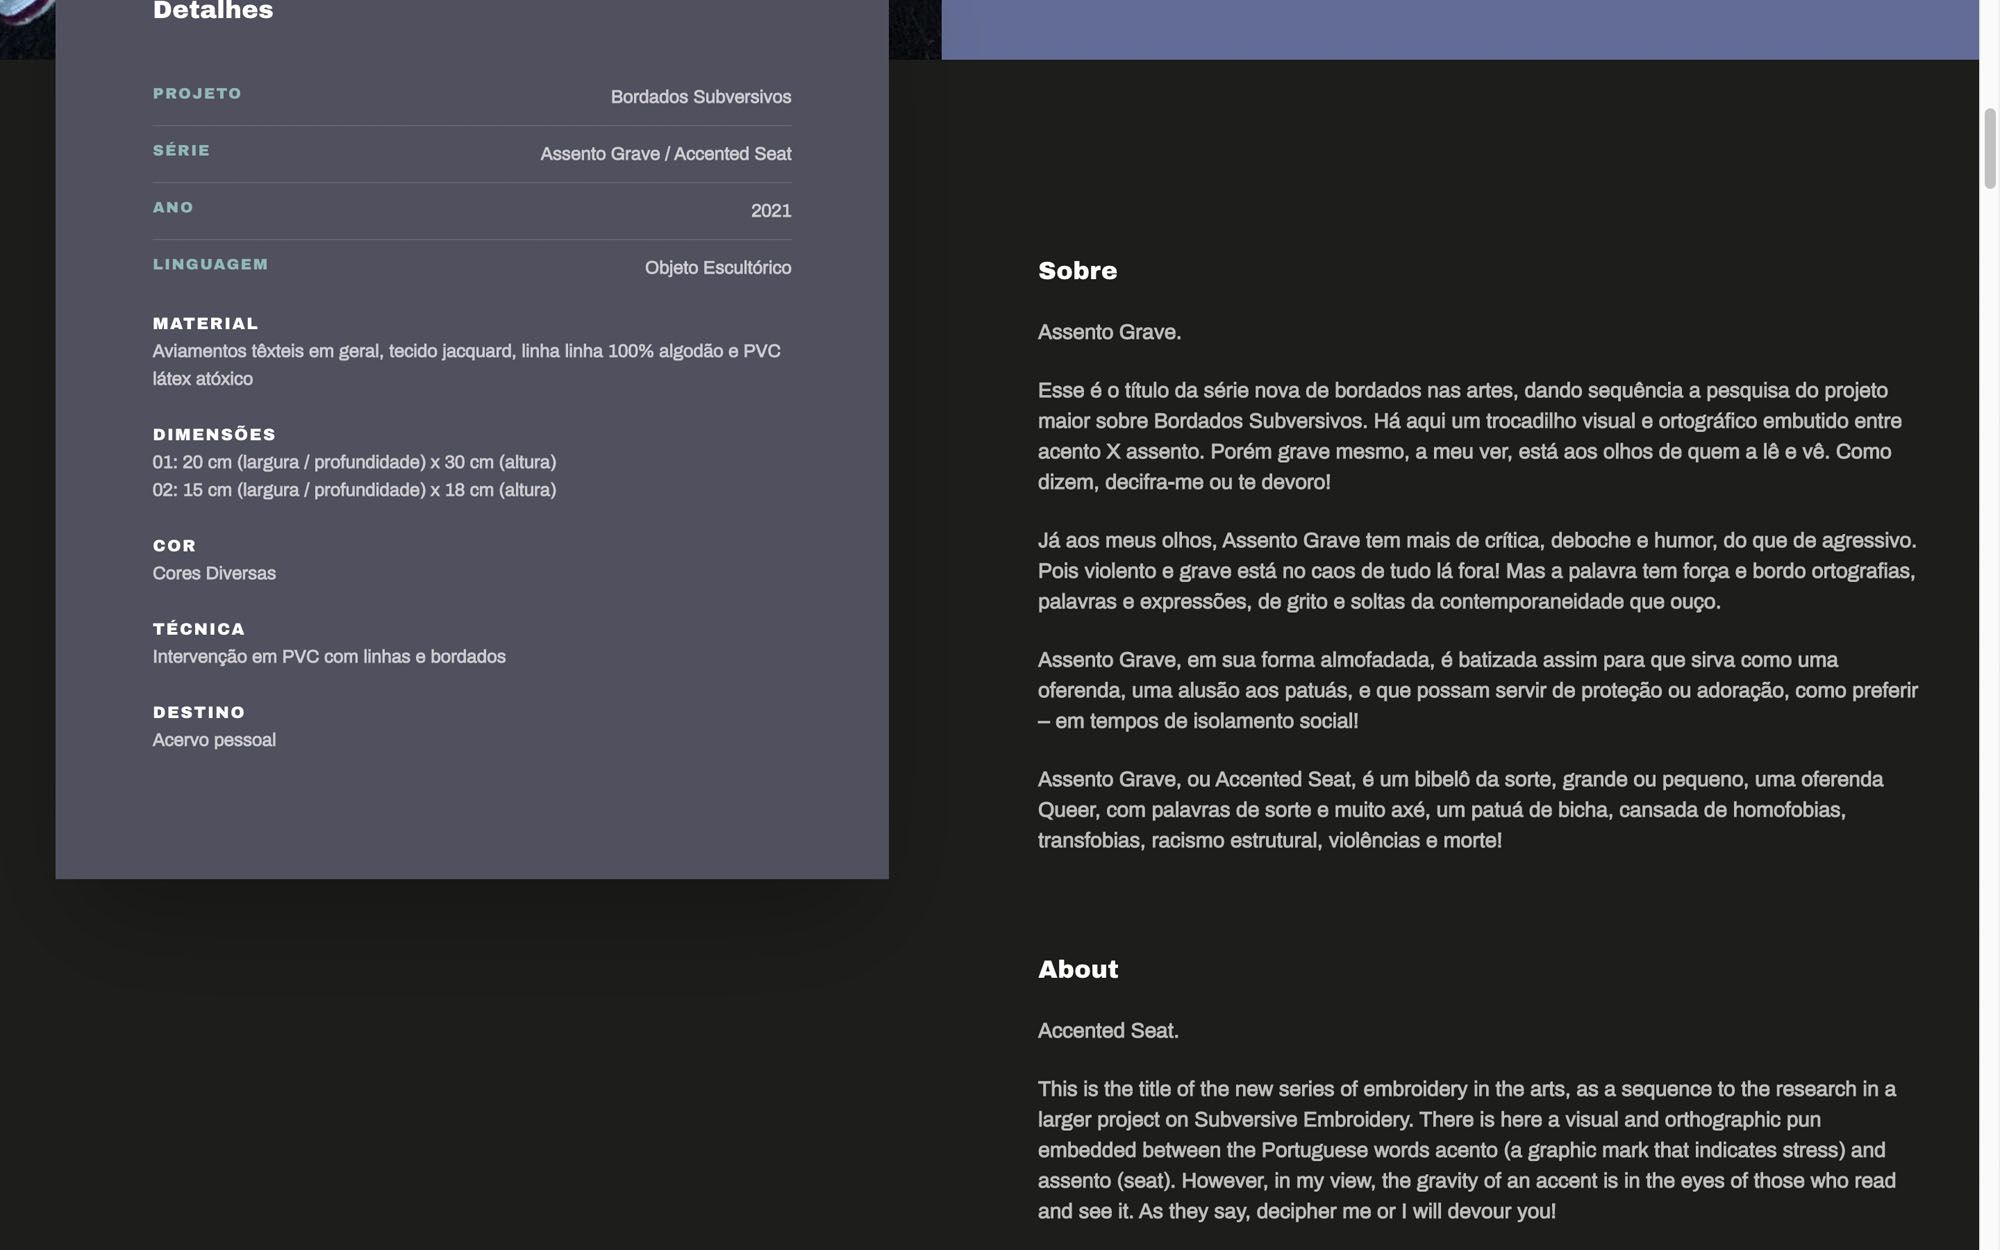Click the blue banner at the top right
The image size is (2000, 1250).
click(x=1460, y=29)
